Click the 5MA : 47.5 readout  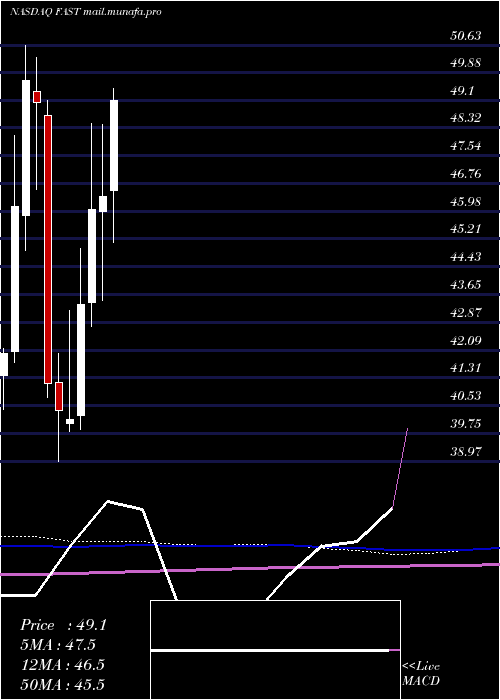pos(58,645)
